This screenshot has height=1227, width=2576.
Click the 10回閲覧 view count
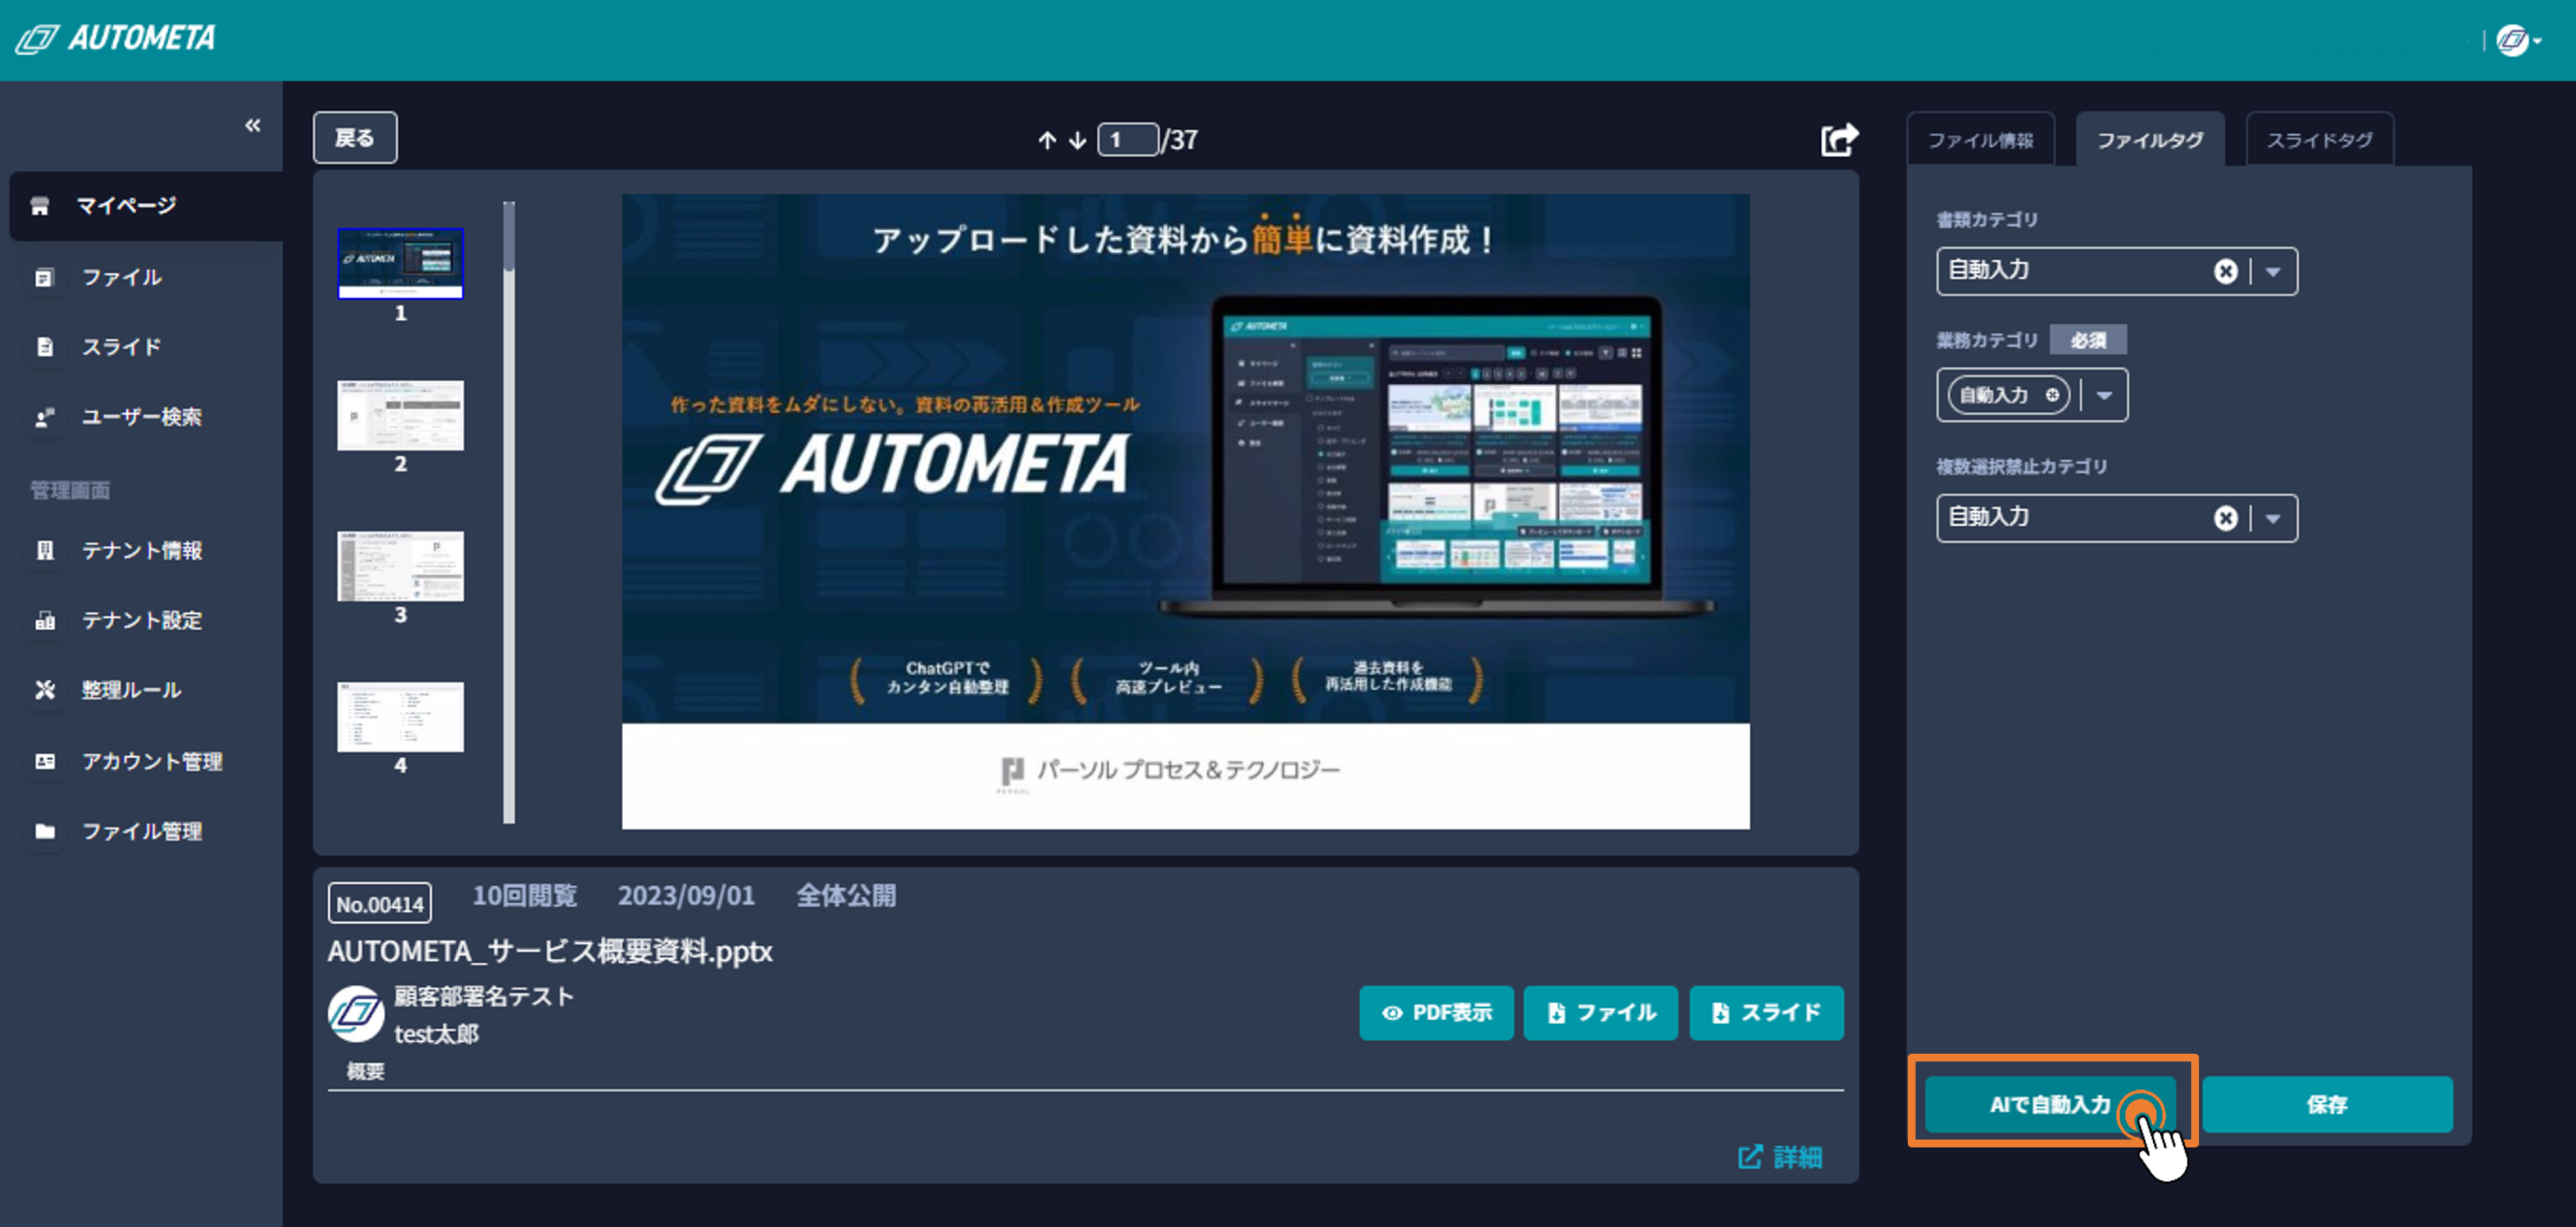(524, 896)
